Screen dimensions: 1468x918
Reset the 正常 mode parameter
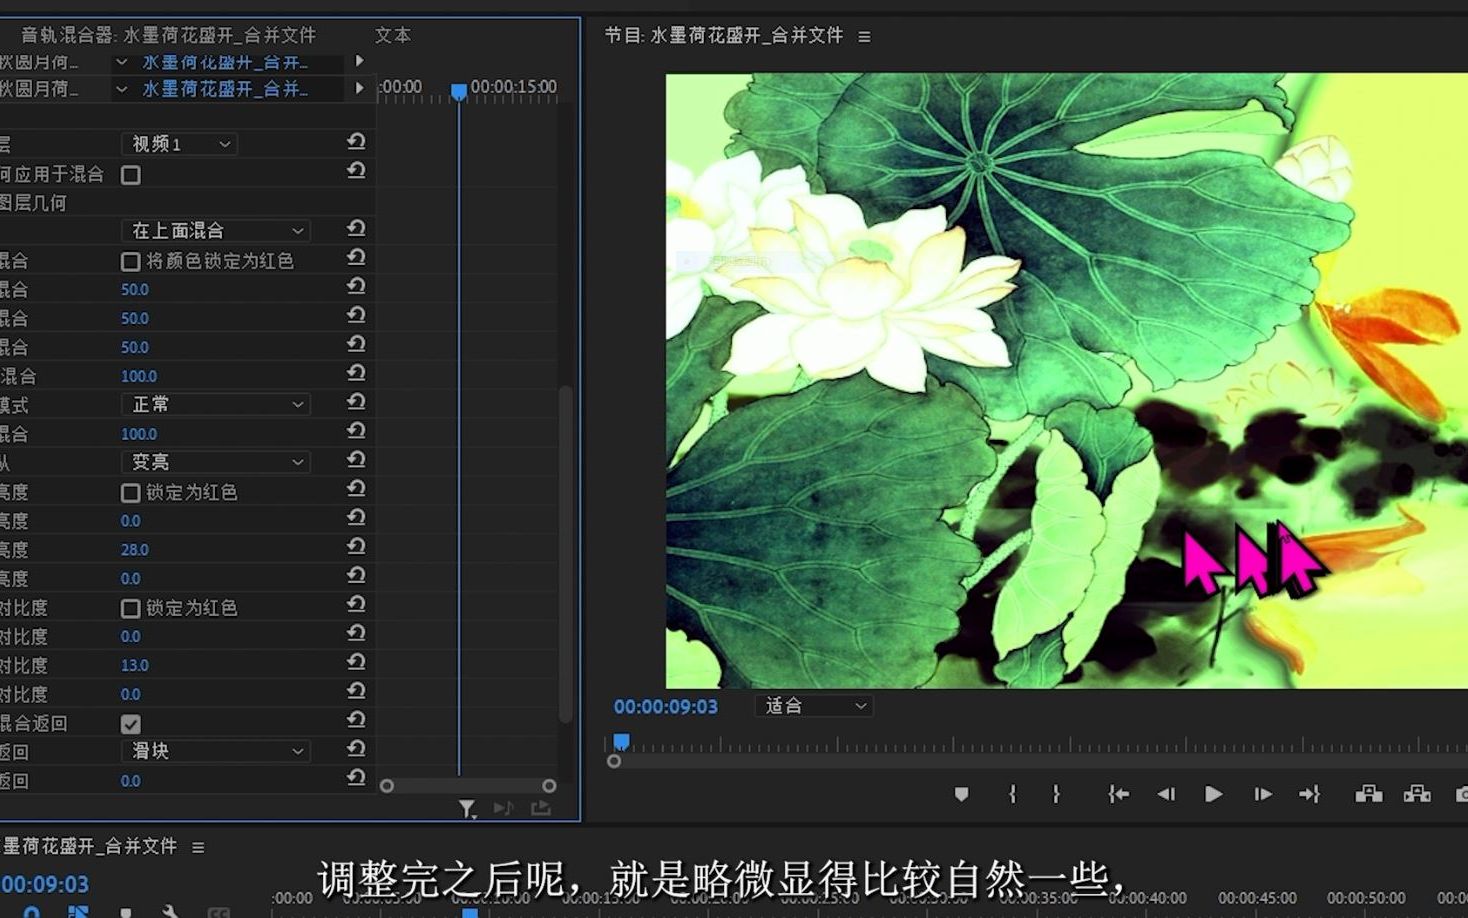(356, 402)
